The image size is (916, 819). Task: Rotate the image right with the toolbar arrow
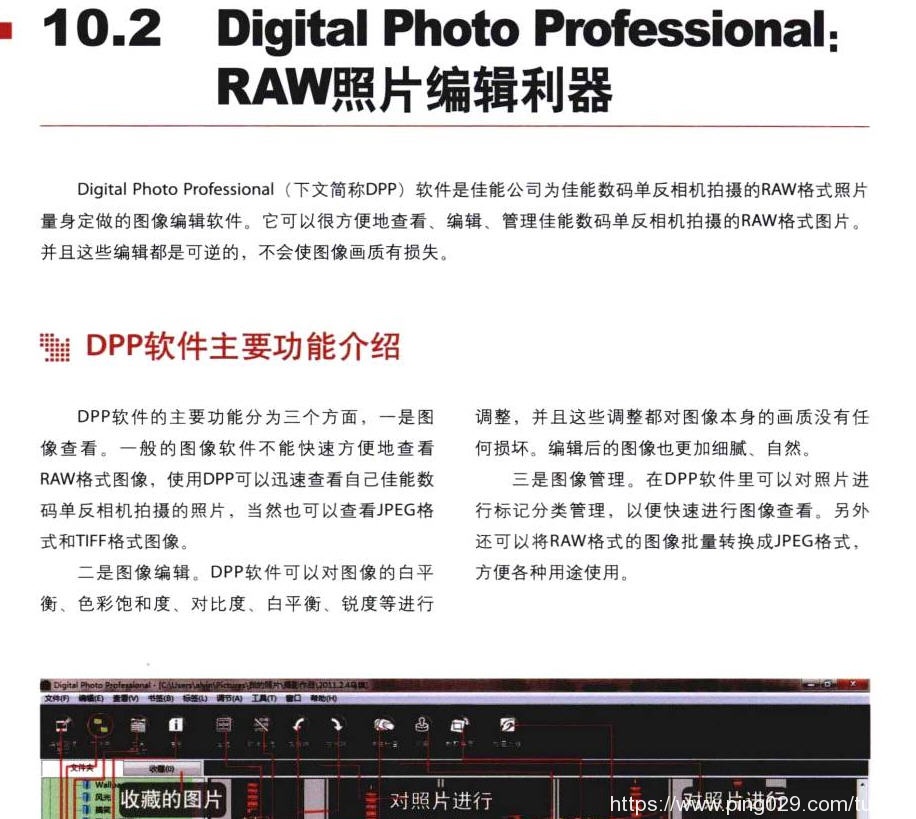(336, 725)
